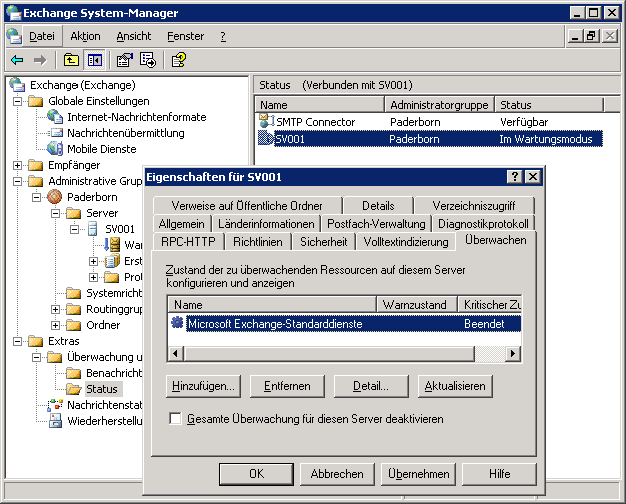Click the Wiederherstellung tree icon

click(55, 421)
